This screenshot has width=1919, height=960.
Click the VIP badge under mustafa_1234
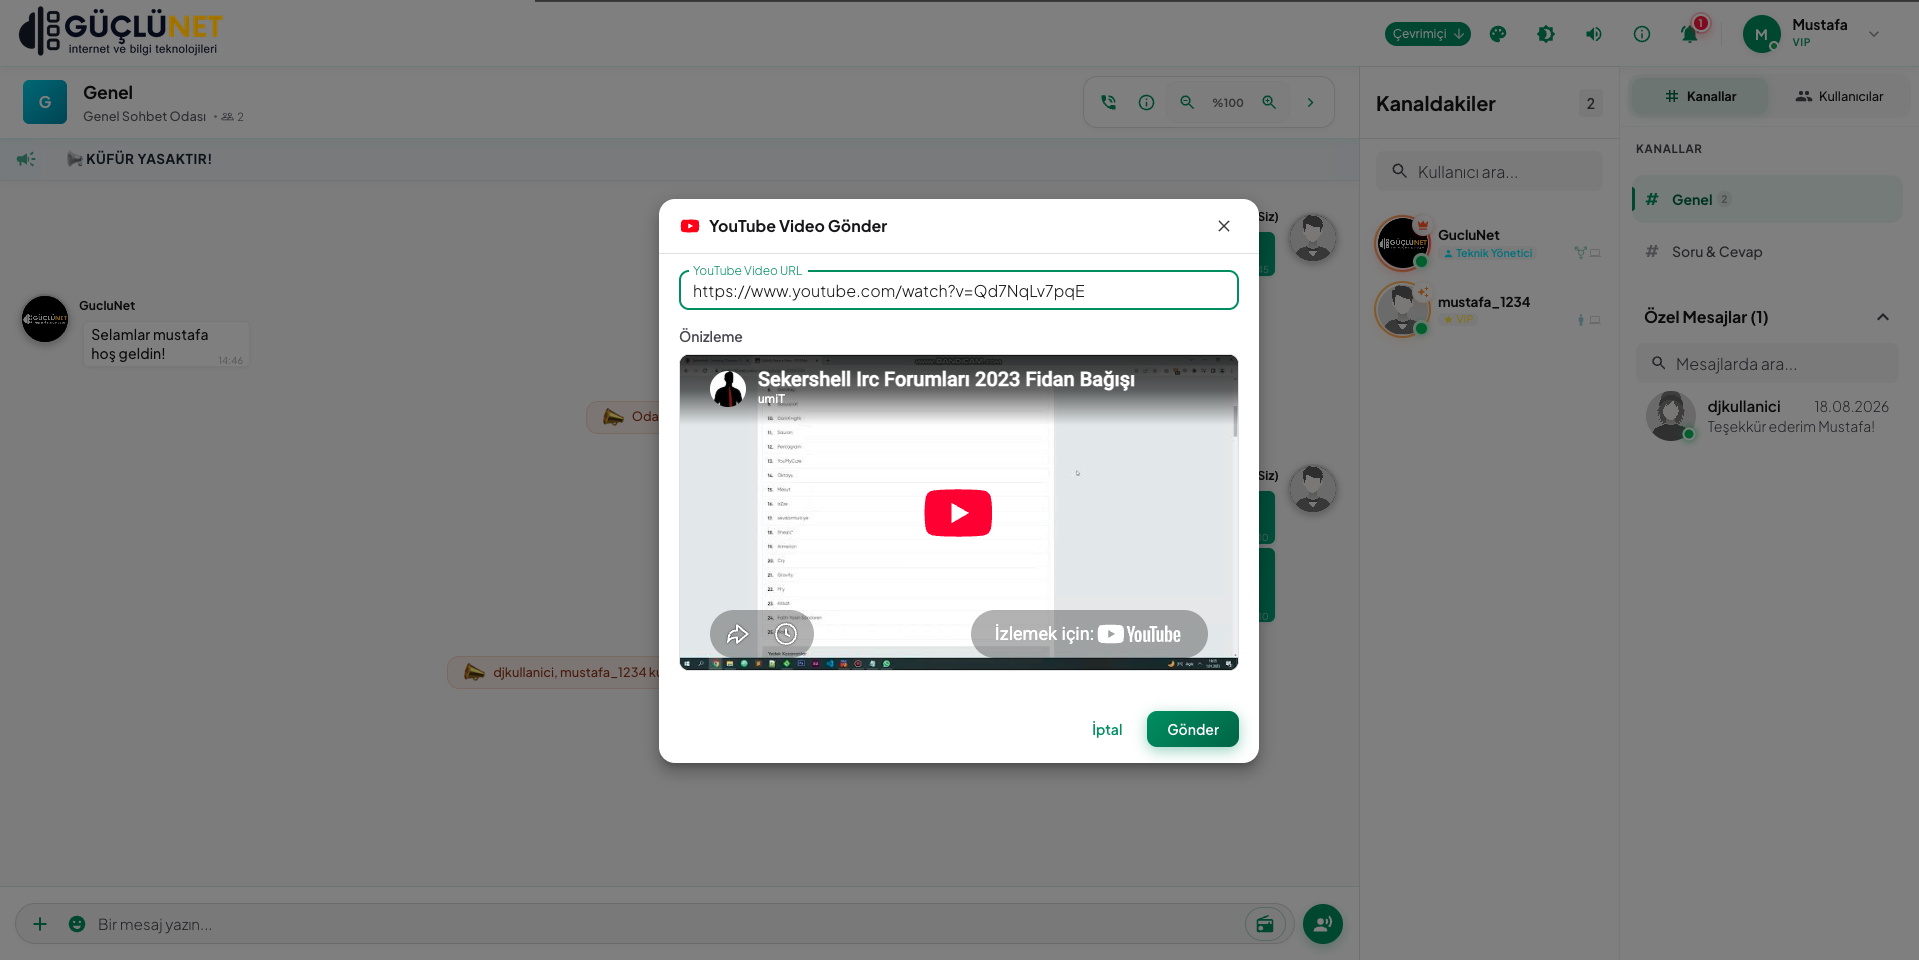(1459, 320)
